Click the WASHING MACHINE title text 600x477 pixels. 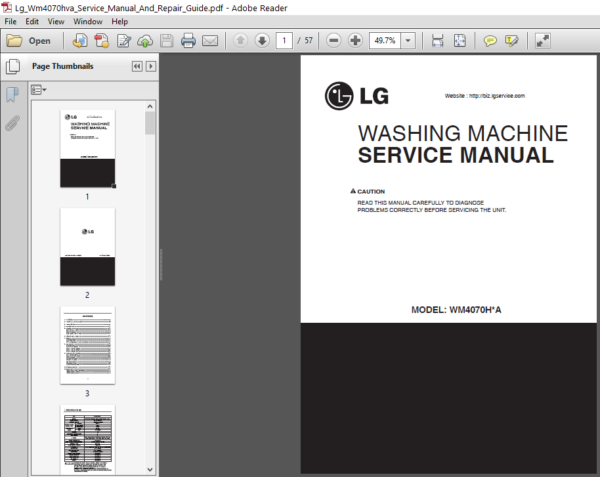click(463, 133)
